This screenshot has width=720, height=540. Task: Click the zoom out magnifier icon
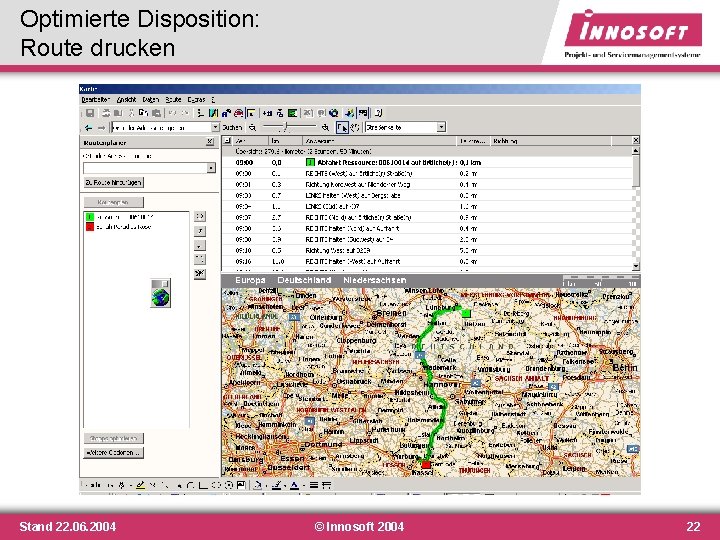click(252, 127)
